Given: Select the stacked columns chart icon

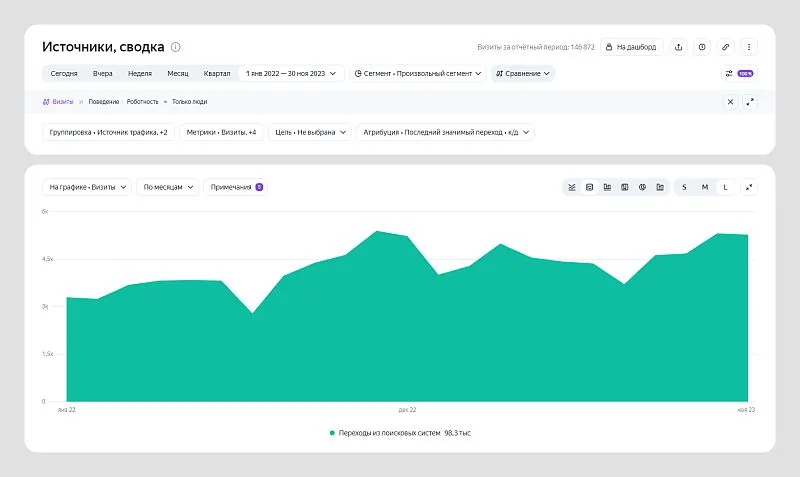Looking at the screenshot, I should 624,187.
